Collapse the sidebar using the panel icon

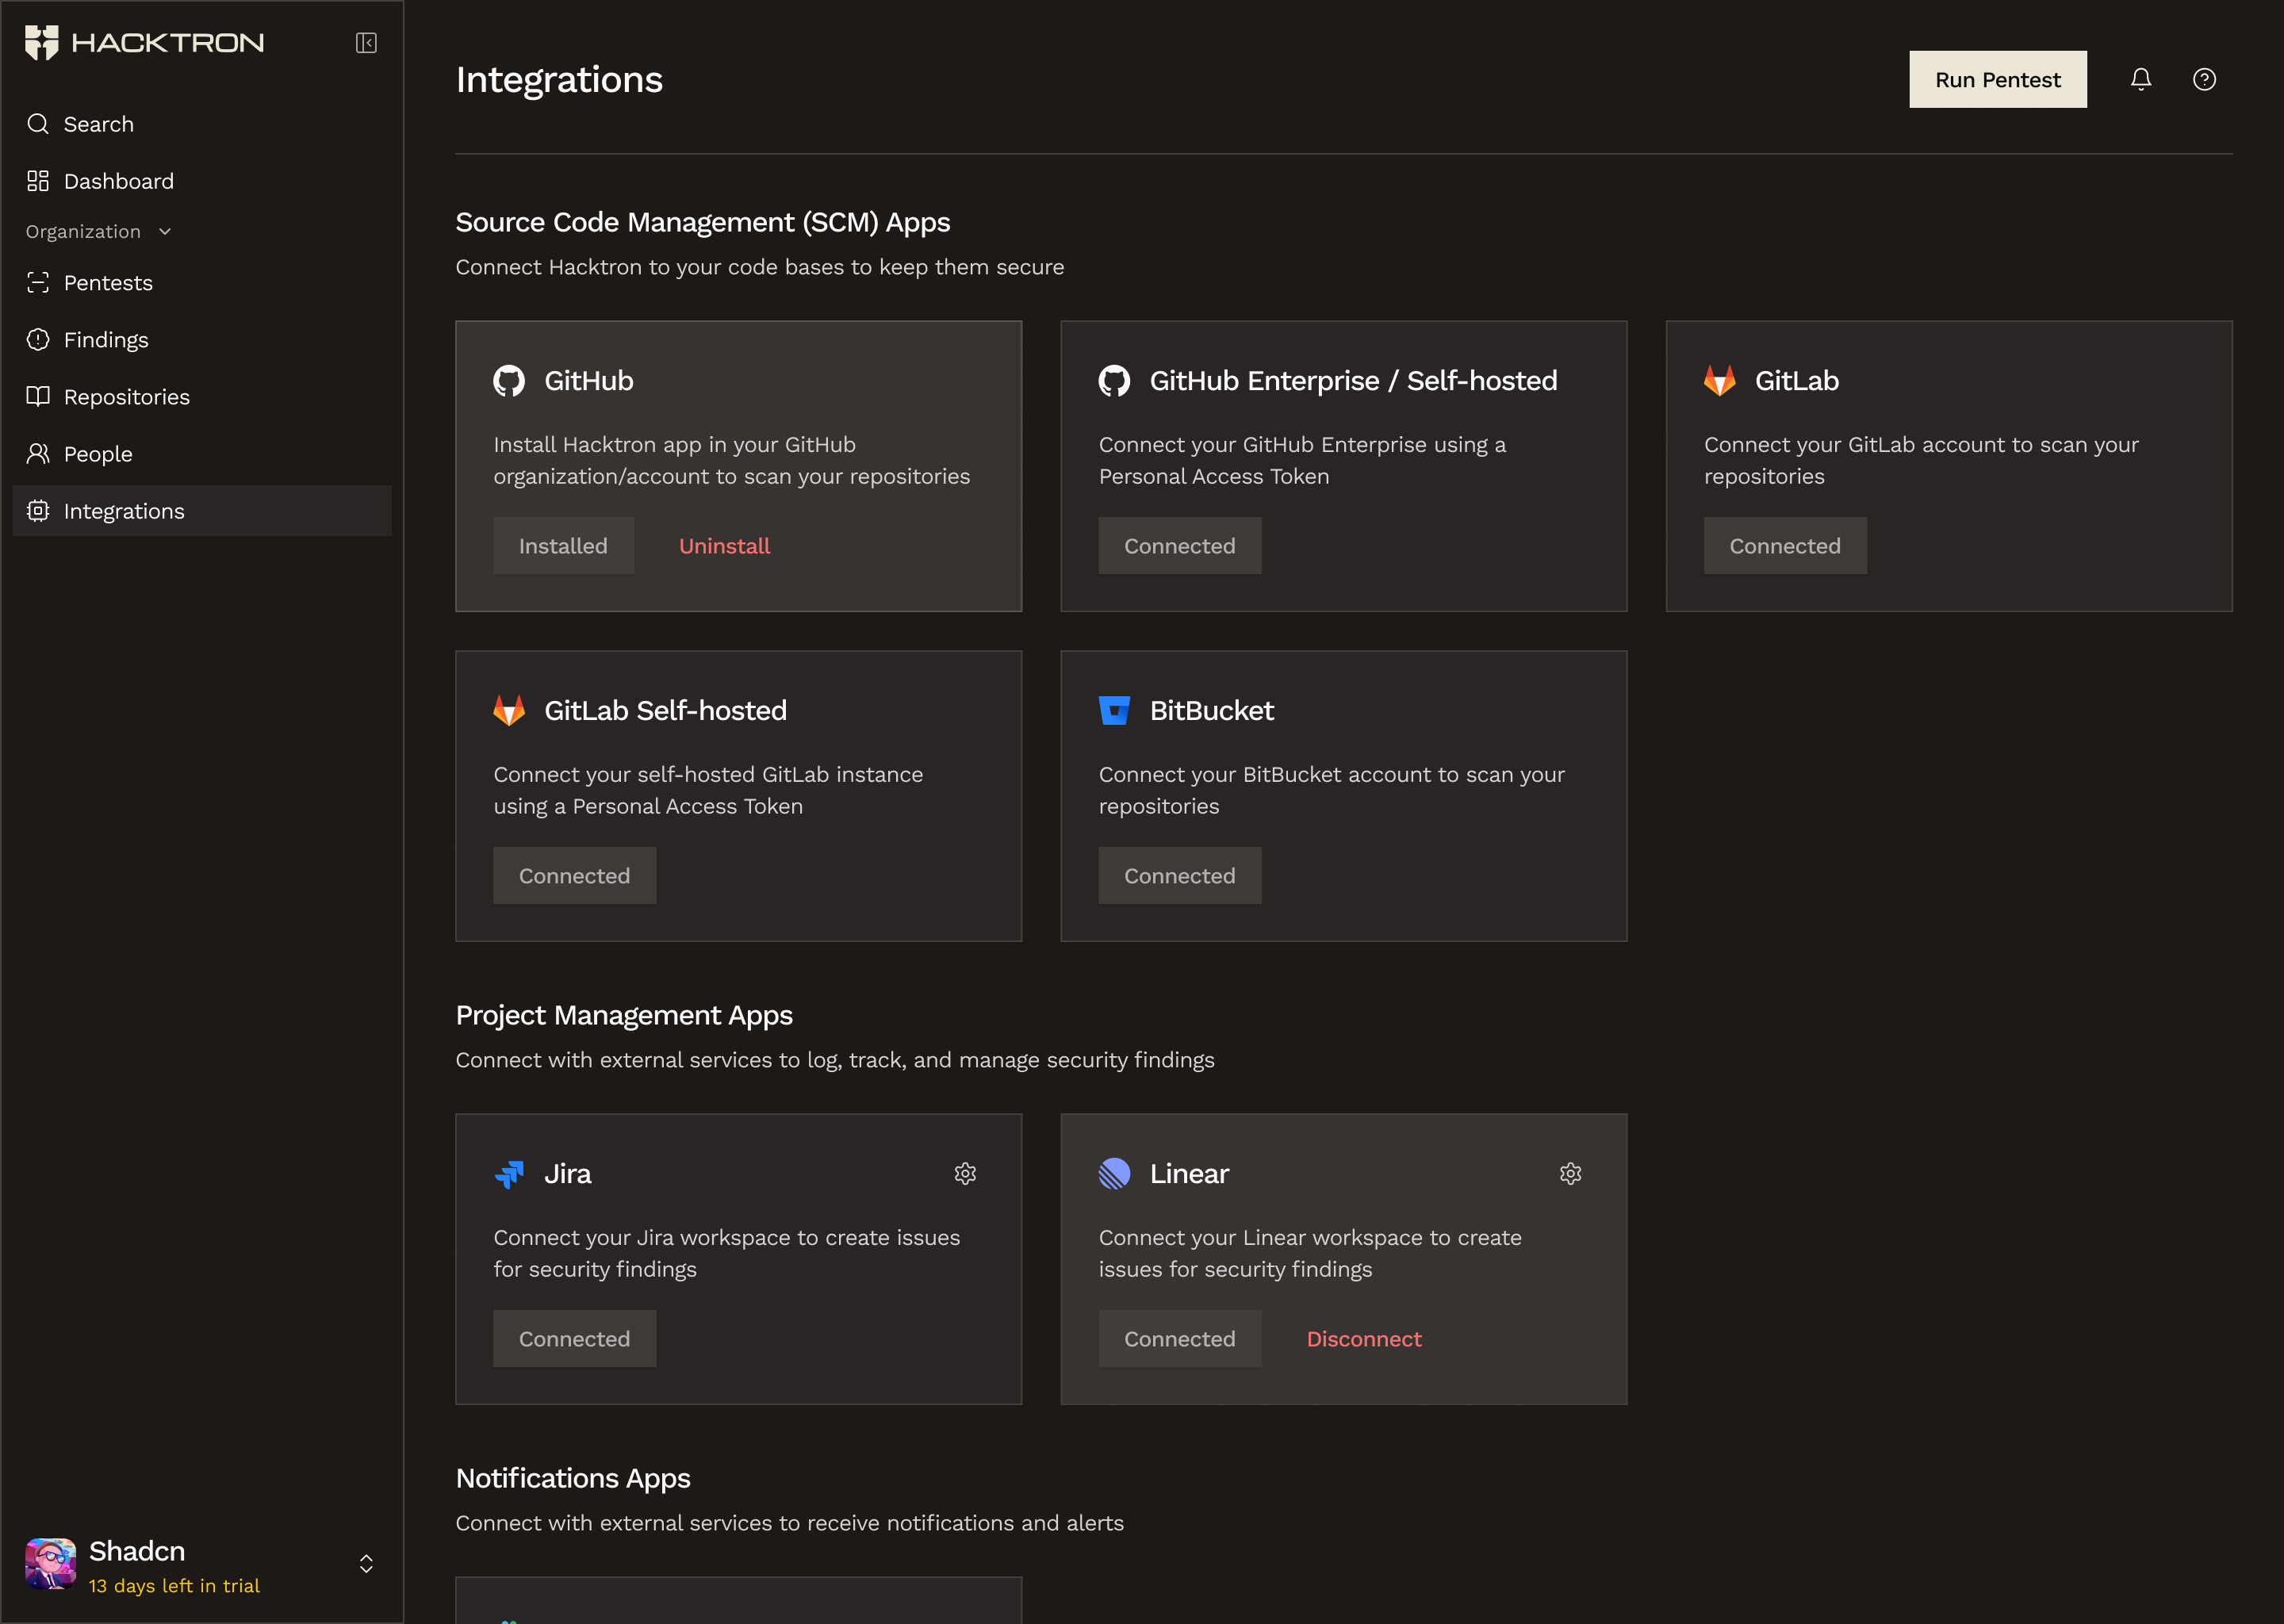(366, 43)
